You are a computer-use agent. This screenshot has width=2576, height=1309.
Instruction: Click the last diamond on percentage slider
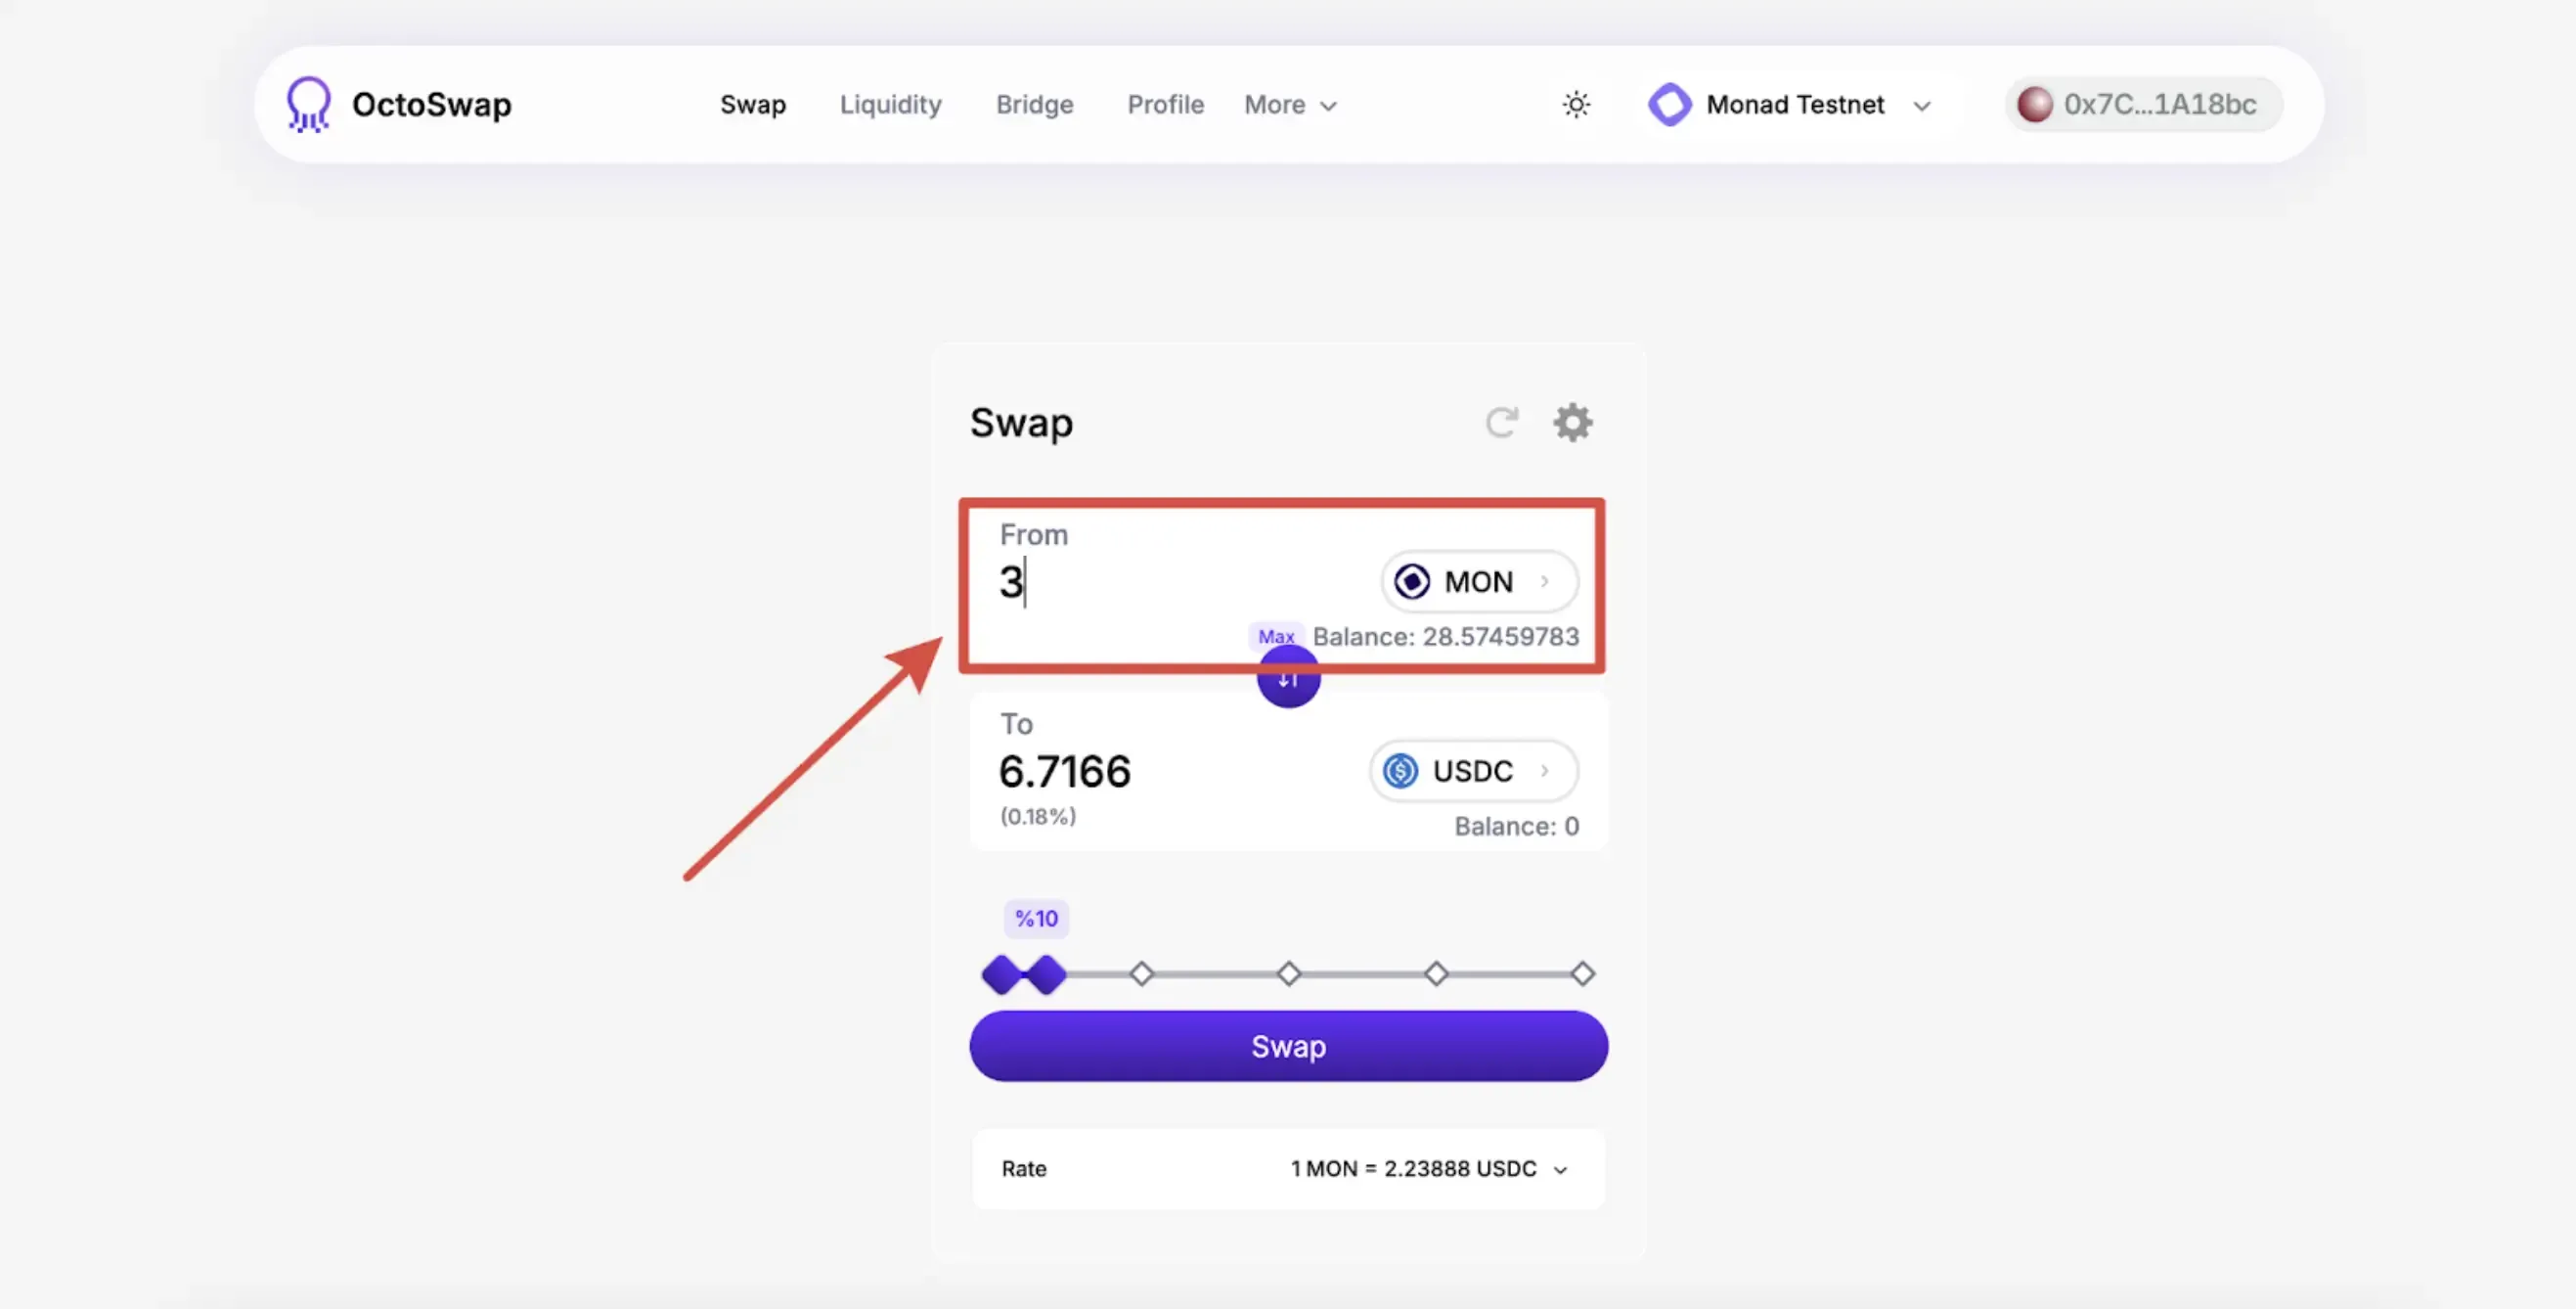[1582, 974]
